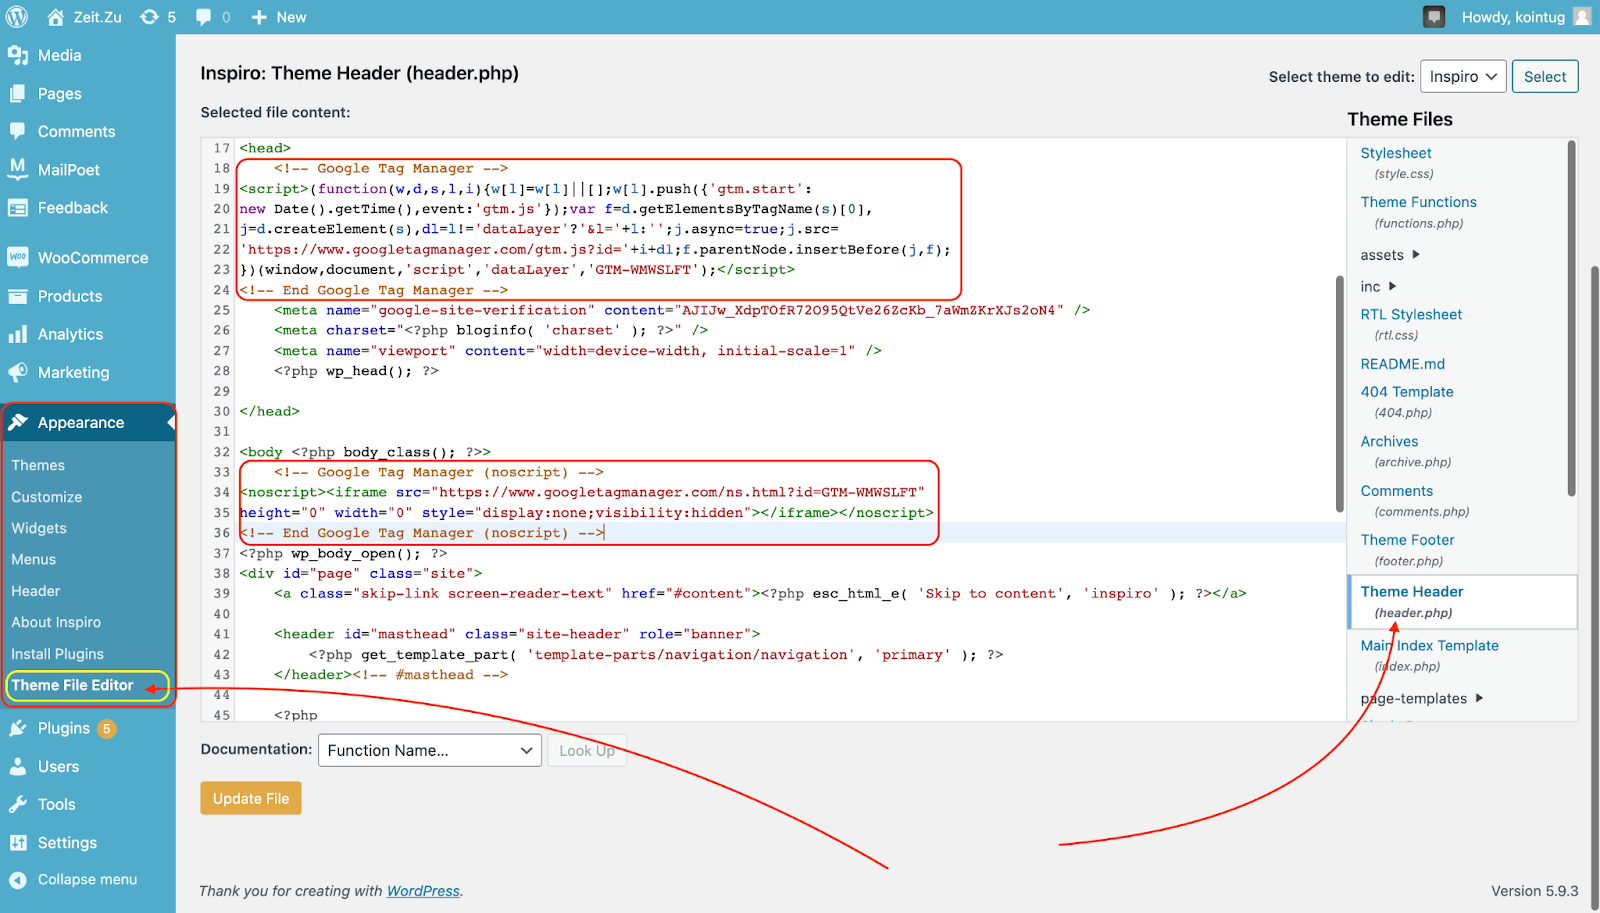
Task: Open the Theme Footer file
Action: point(1408,540)
